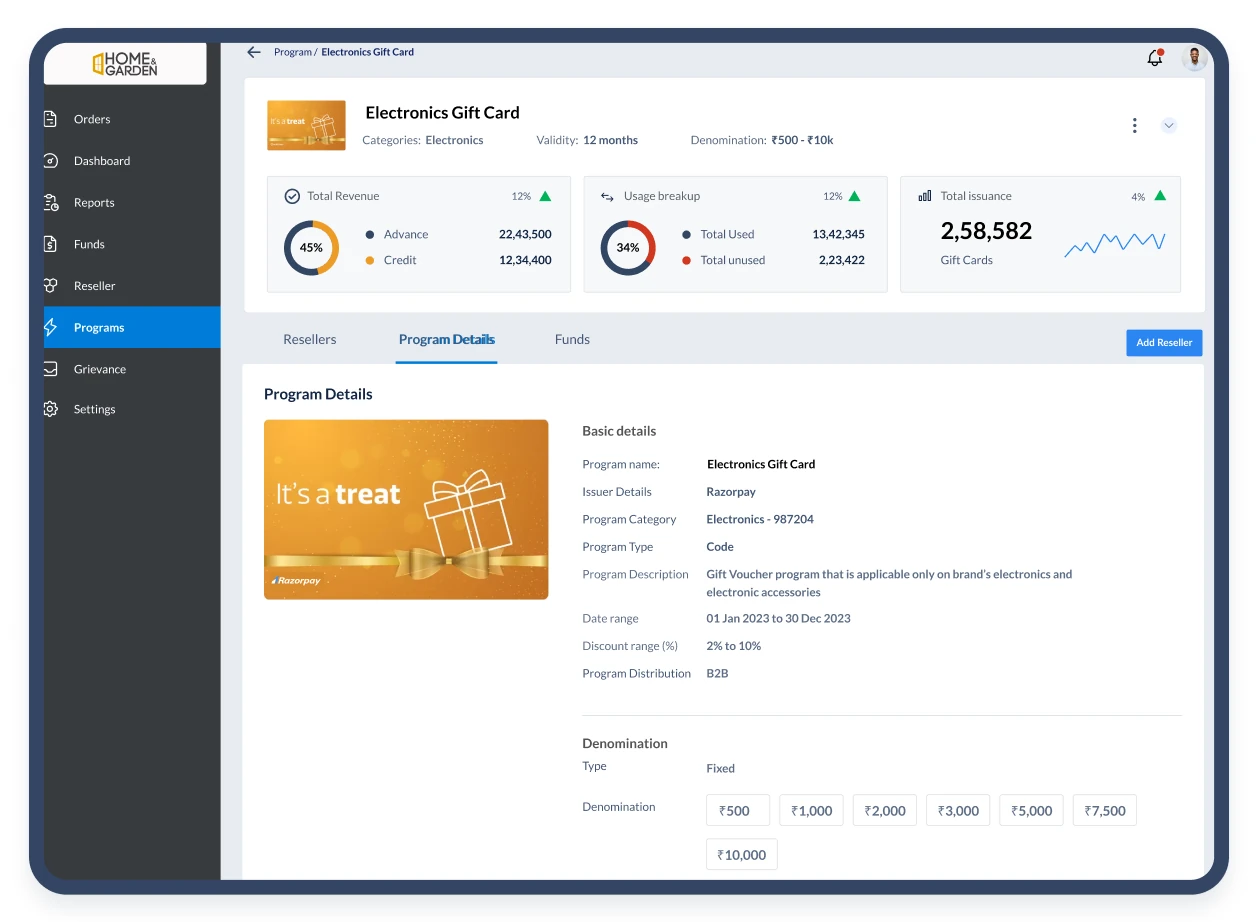Click the Settings gear icon
Image resolution: width=1256 pixels, height=922 pixels.
point(51,409)
